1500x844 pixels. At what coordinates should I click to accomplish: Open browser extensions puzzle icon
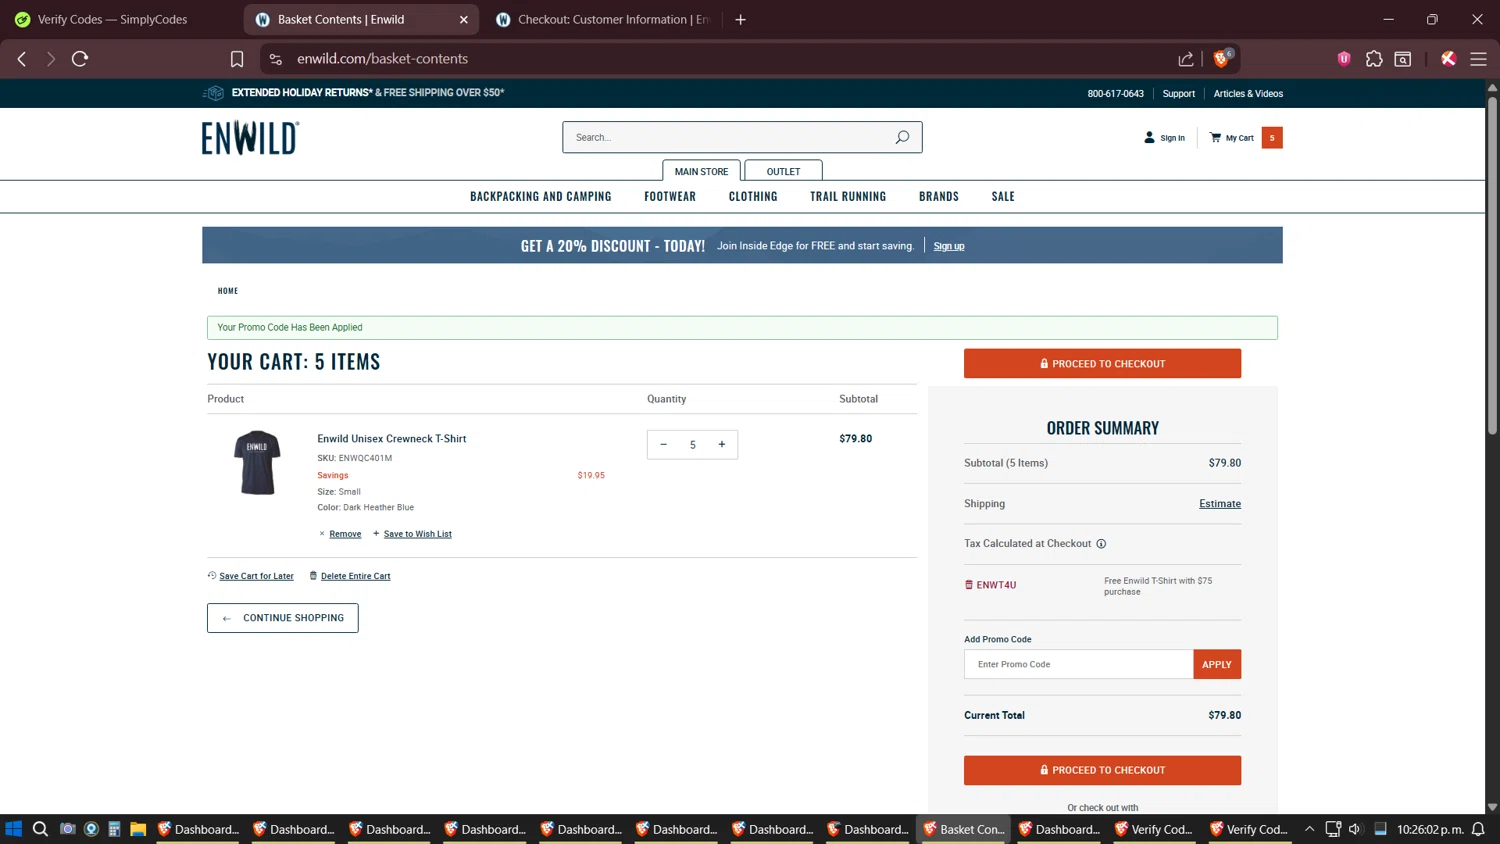point(1374,59)
